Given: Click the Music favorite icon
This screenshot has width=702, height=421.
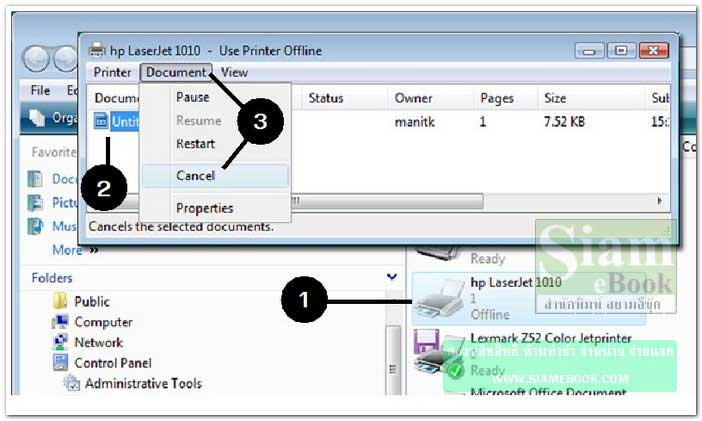Looking at the screenshot, I should pyautogui.click(x=35, y=226).
